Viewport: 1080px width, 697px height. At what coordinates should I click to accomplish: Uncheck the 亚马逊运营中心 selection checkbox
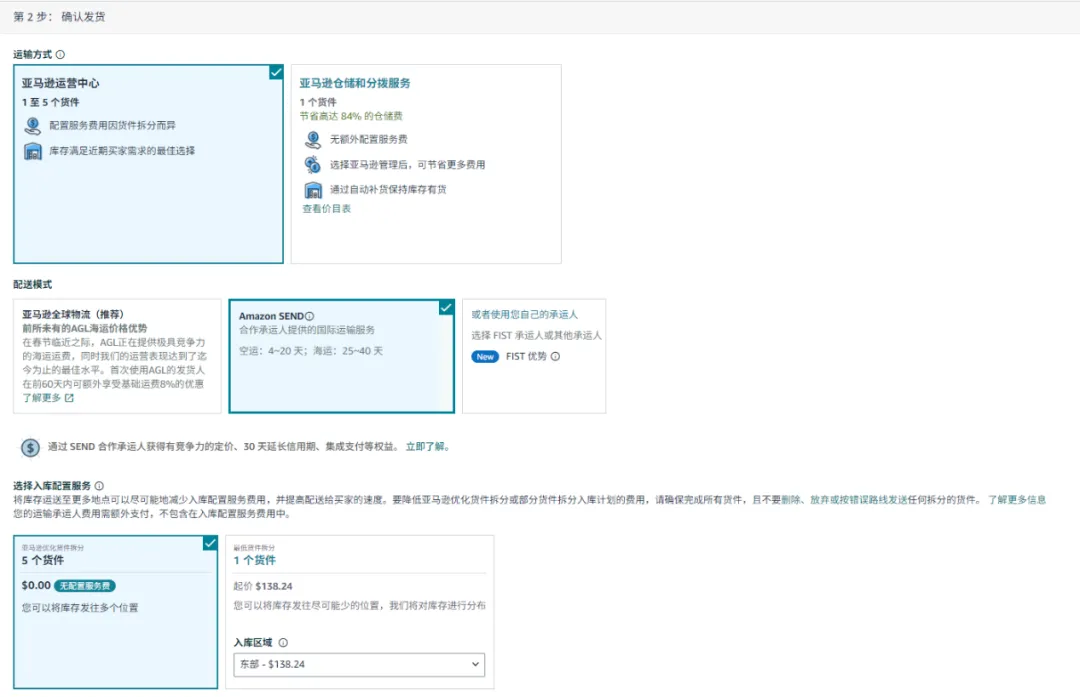pos(276,72)
